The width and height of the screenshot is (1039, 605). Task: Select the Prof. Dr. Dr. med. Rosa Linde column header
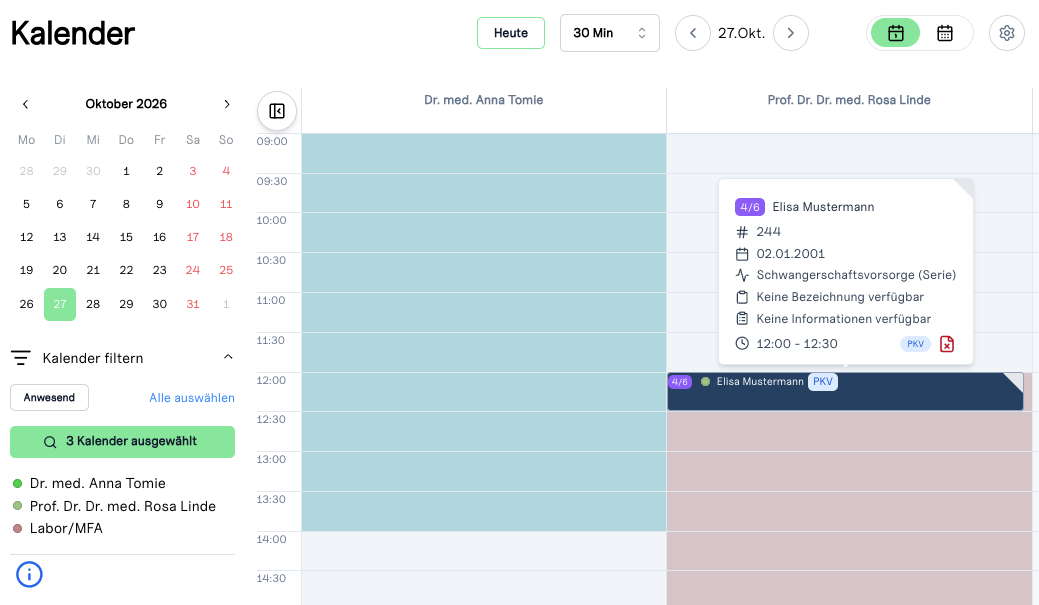pyautogui.click(x=849, y=100)
